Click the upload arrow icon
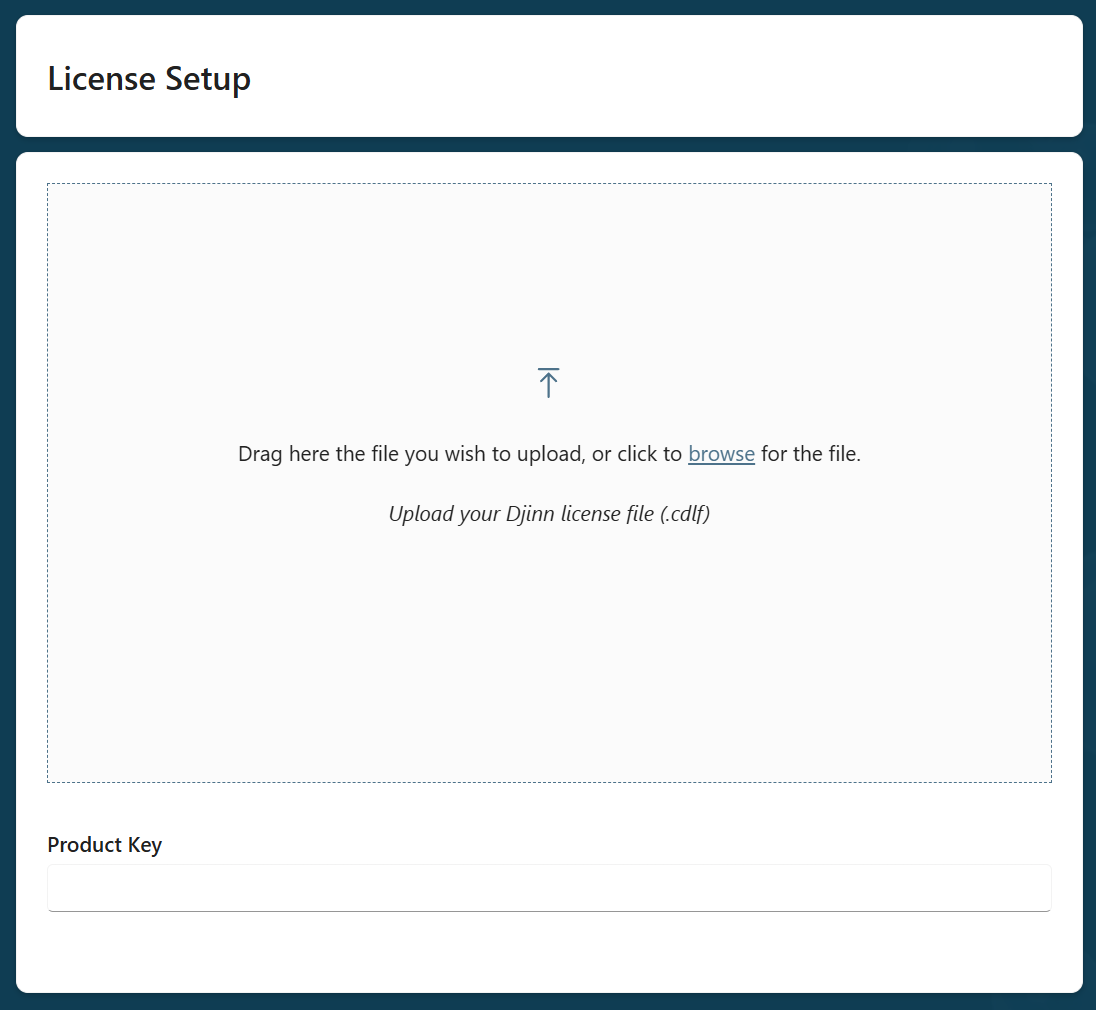 [x=548, y=383]
